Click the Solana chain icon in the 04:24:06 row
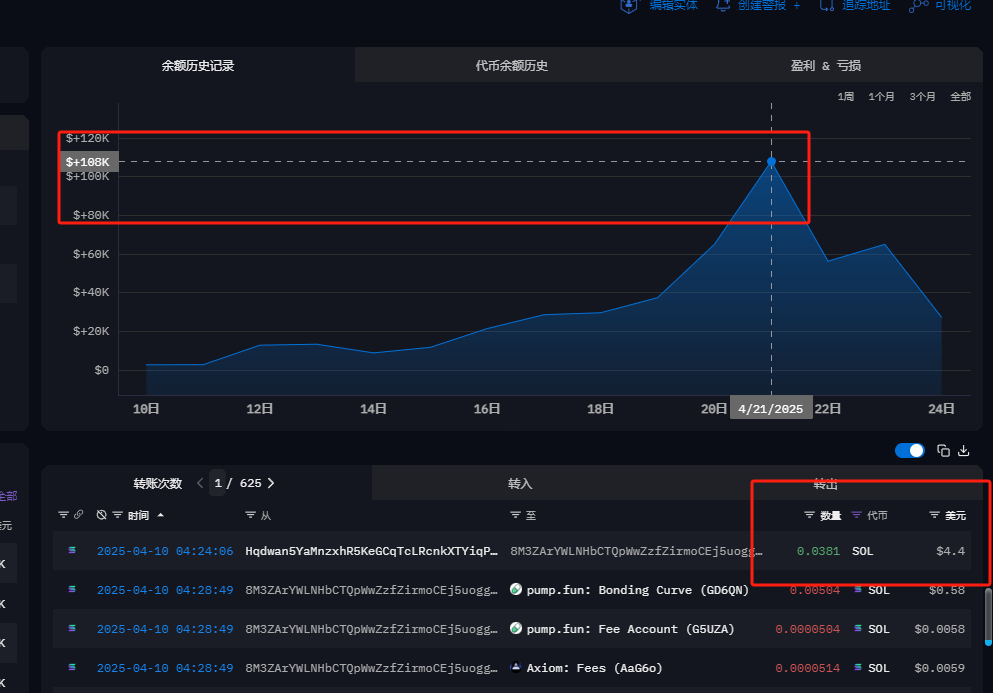 pyautogui.click(x=72, y=550)
